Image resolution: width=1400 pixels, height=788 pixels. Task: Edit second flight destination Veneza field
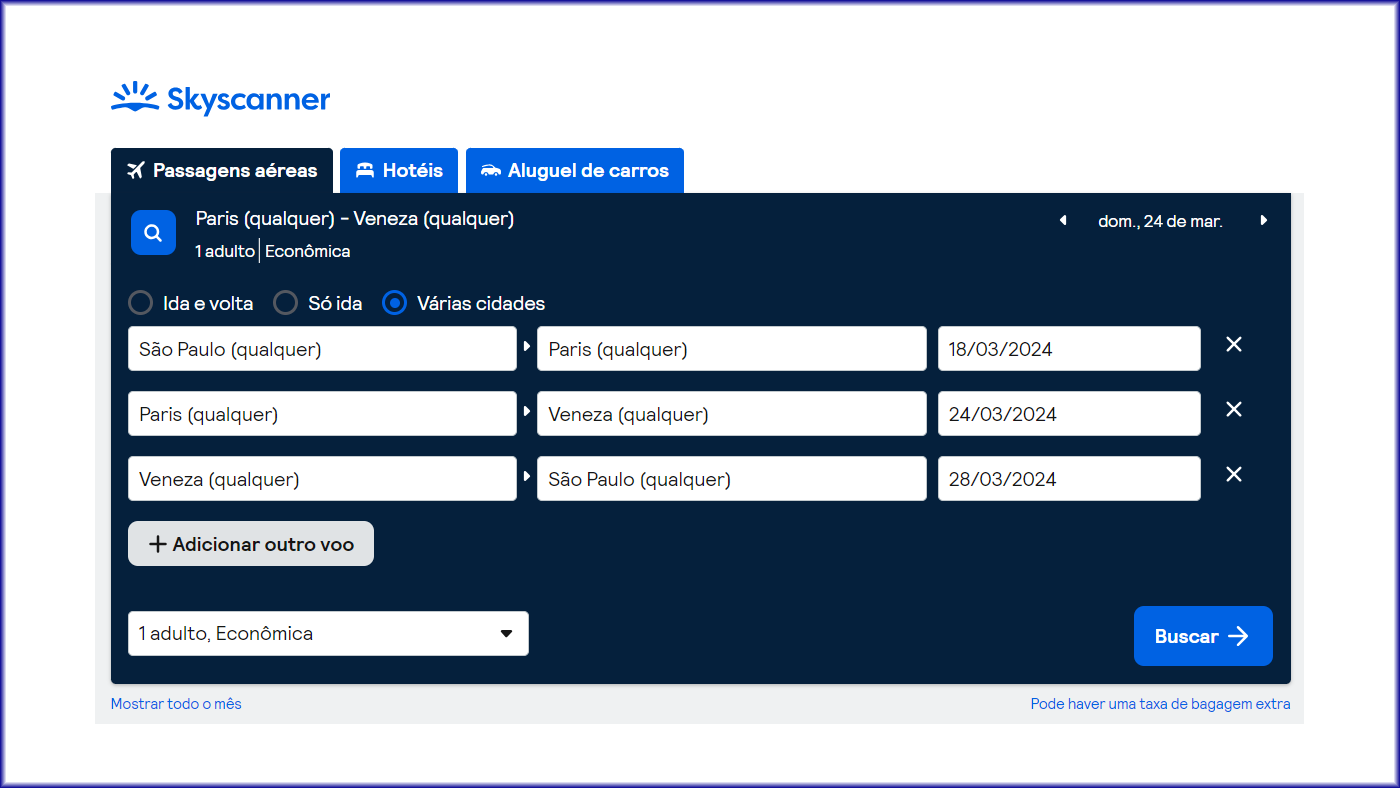pos(732,414)
